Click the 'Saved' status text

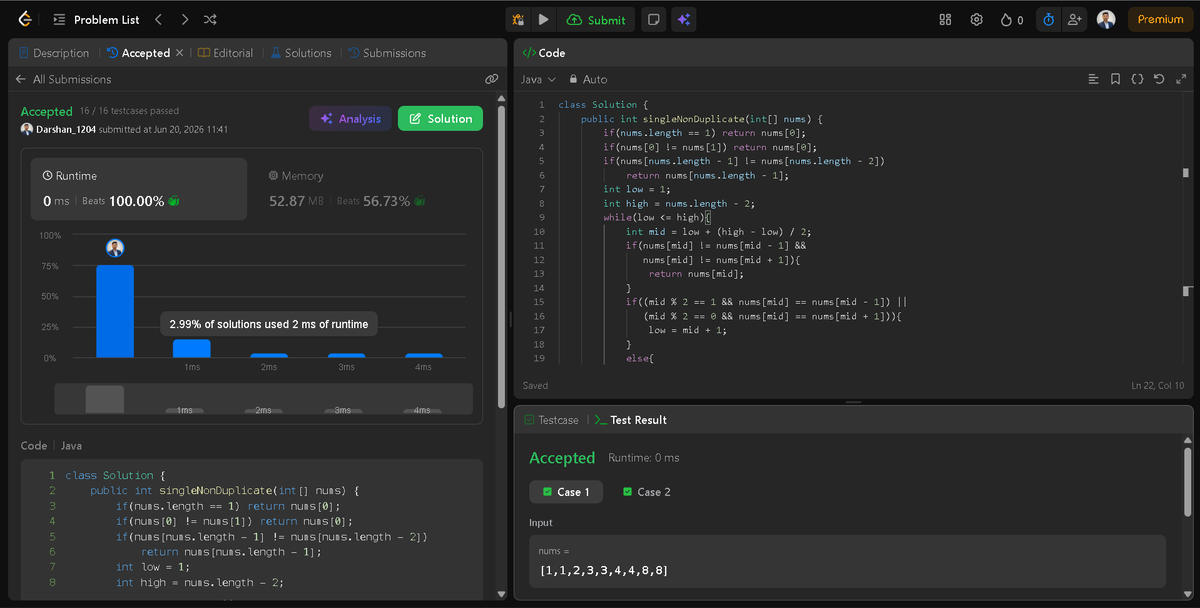pyautogui.click(x=535, y=385)
